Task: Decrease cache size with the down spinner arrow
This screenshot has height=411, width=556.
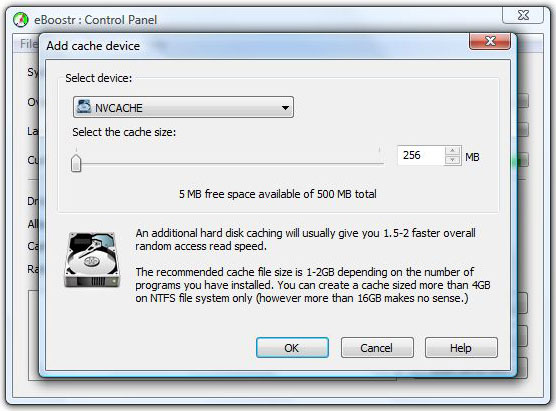Action: pyautogui.click(x=452, y=160)
